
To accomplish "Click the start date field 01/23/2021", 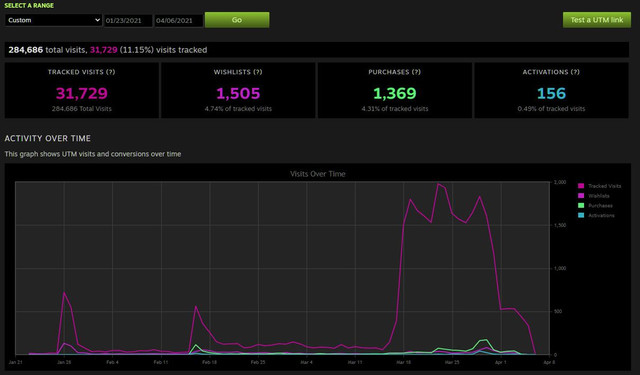I will pos(128,20).
